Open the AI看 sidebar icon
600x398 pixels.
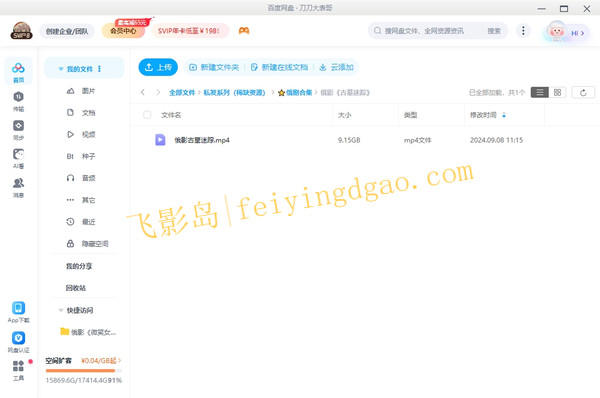coord(18,158)
